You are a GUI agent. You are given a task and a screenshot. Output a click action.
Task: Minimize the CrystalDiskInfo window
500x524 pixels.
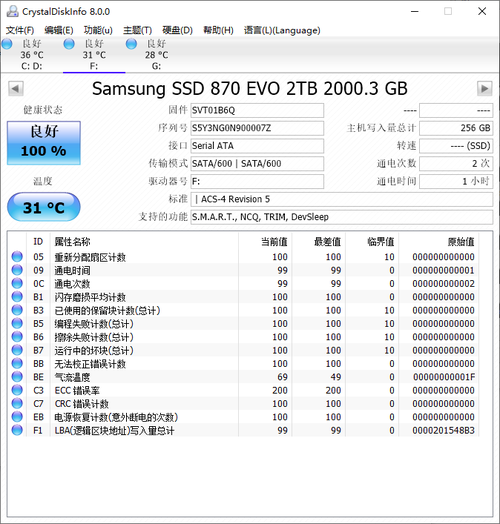tap(415, 11)
